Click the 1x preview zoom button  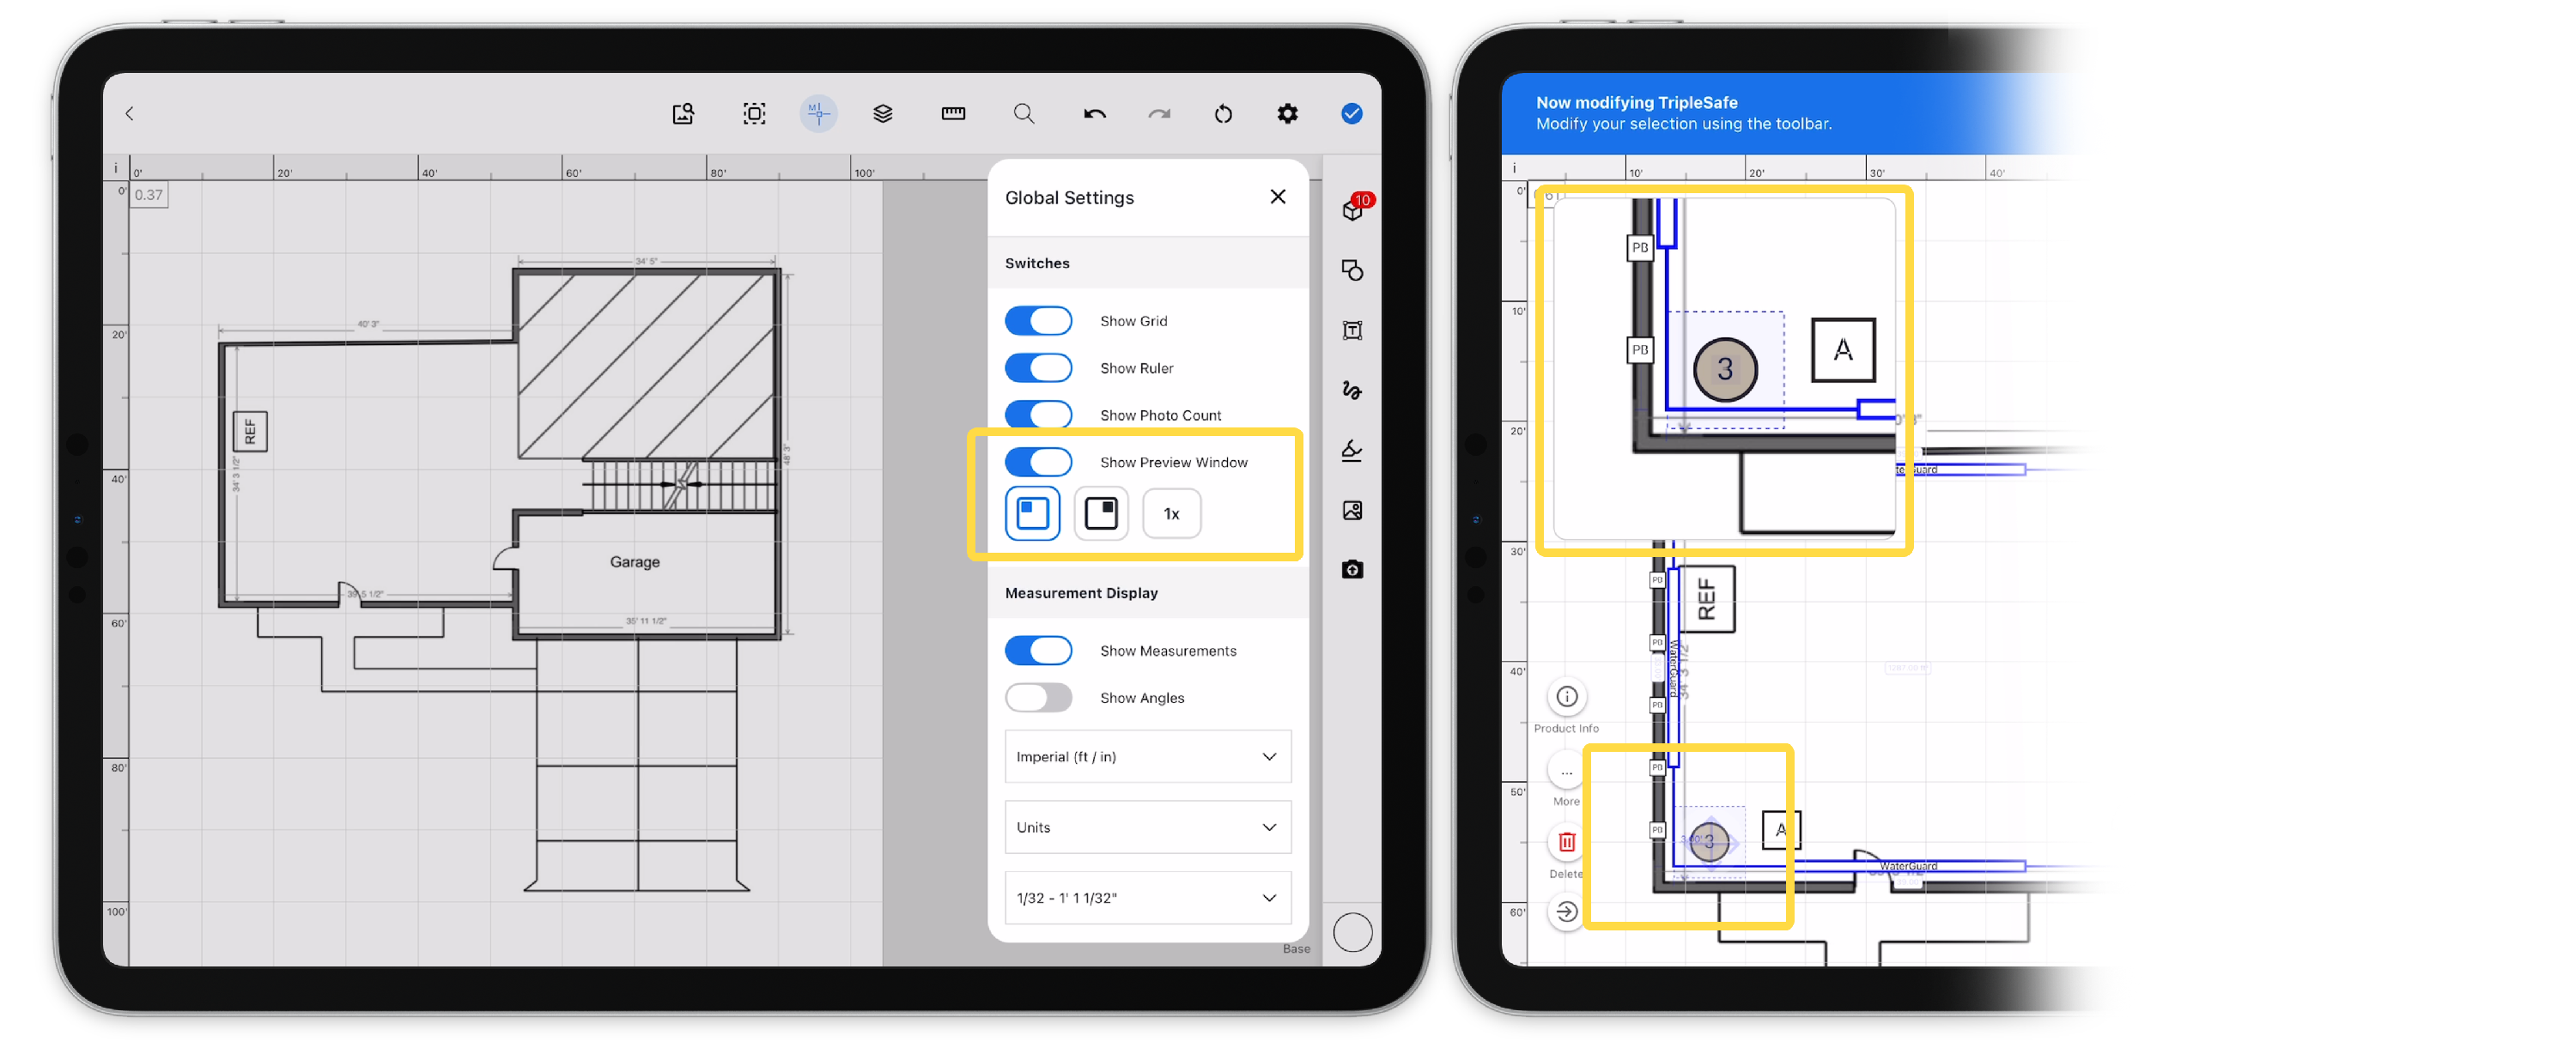[x=1171, y=514]
